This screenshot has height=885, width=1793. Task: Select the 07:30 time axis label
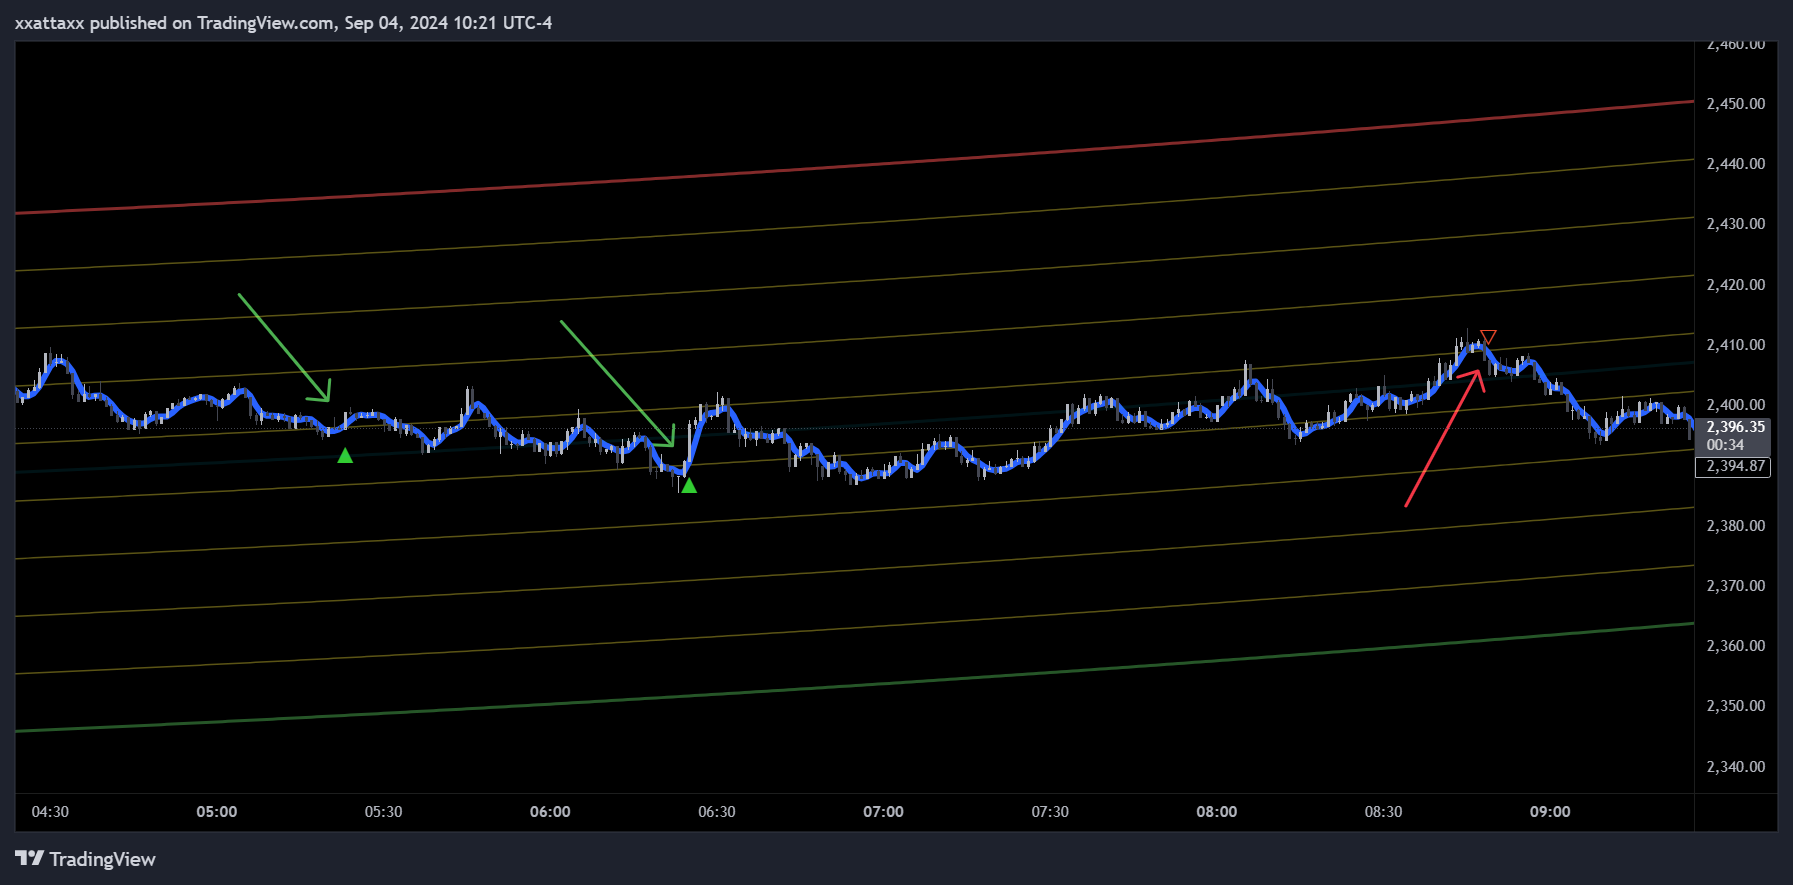pos(1050,812)
